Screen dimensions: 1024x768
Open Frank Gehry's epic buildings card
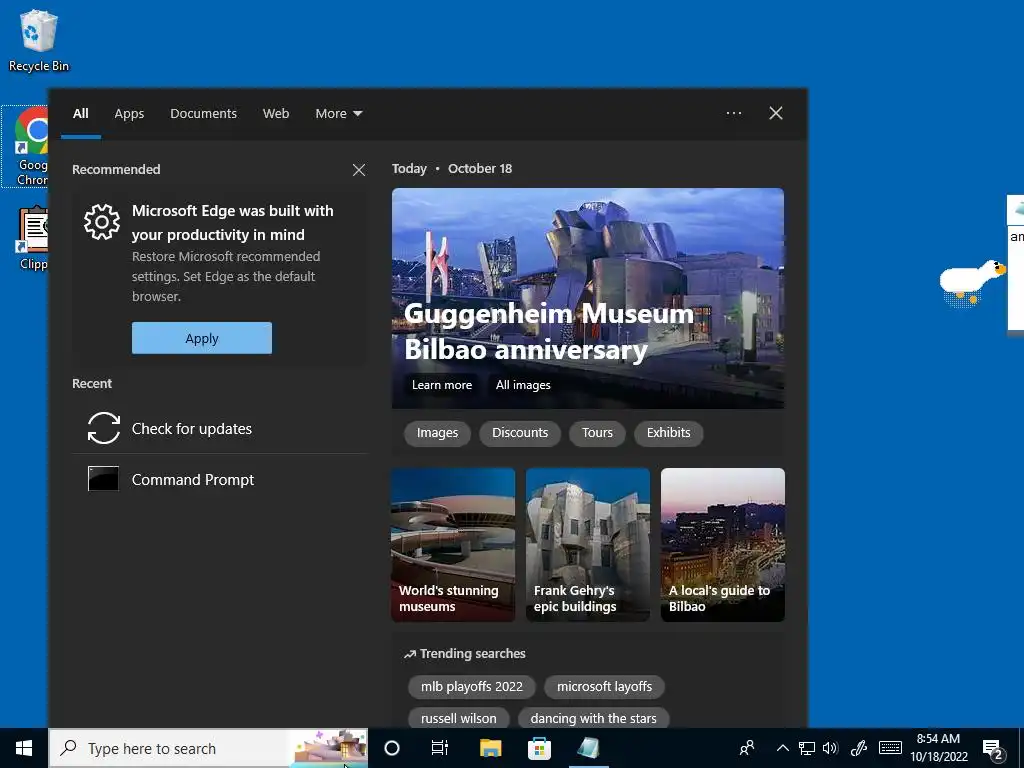[x=588, y=545]
